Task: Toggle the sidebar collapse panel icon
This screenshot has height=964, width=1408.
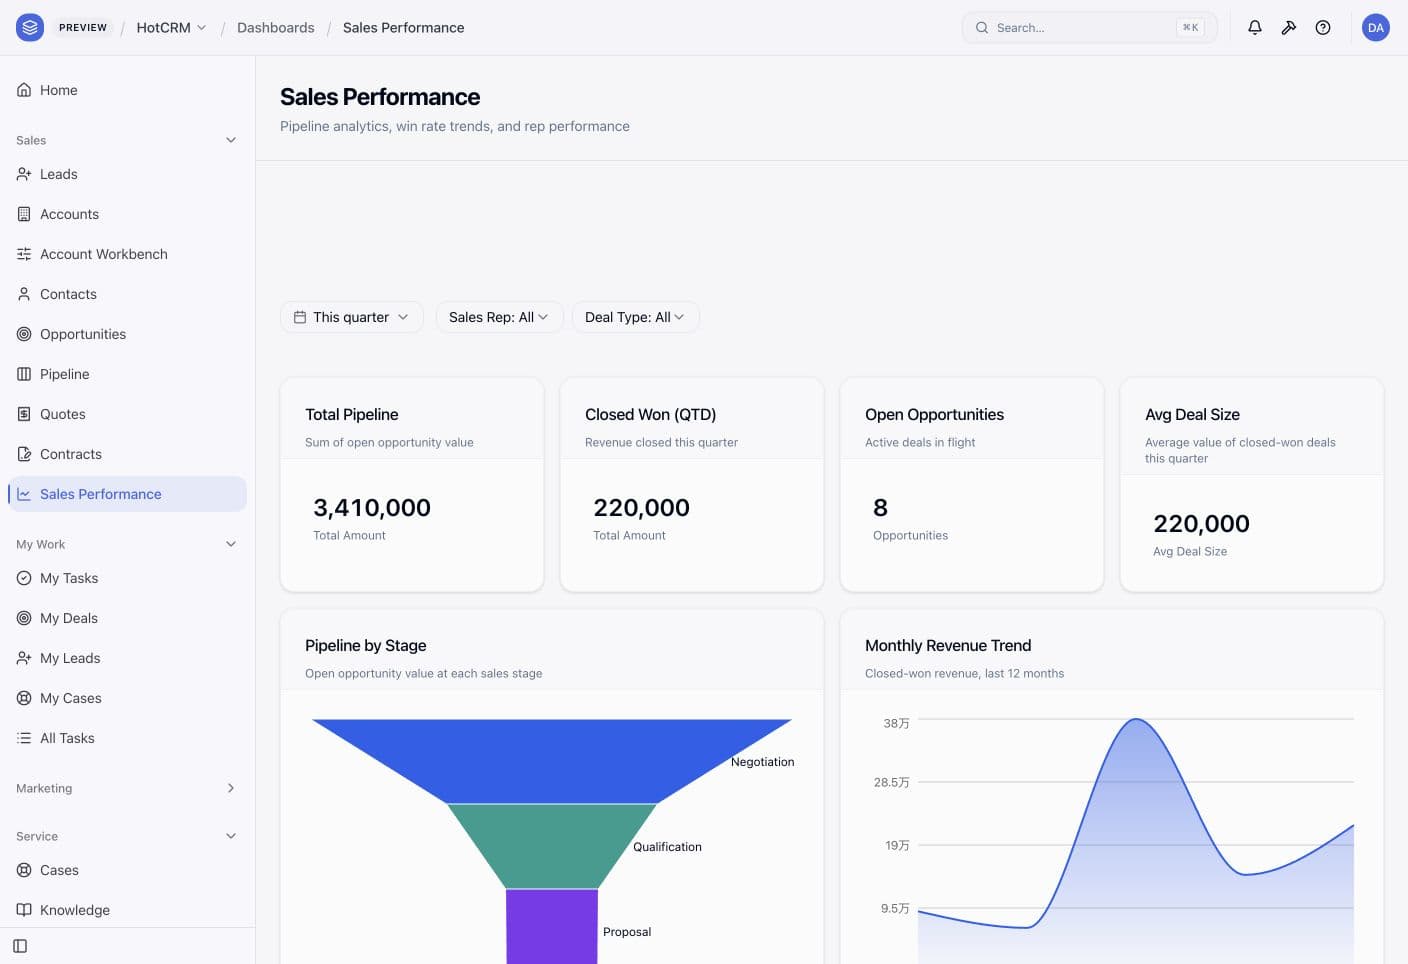Action: tap(20, 946)
